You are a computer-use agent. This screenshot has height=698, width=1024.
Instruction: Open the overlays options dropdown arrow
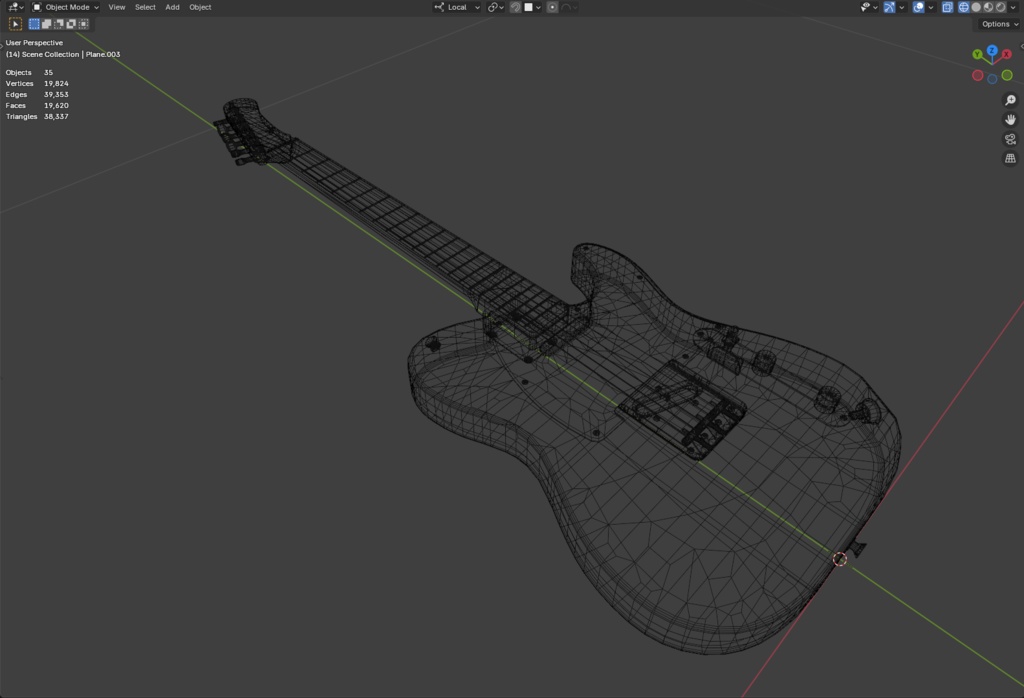931,7
